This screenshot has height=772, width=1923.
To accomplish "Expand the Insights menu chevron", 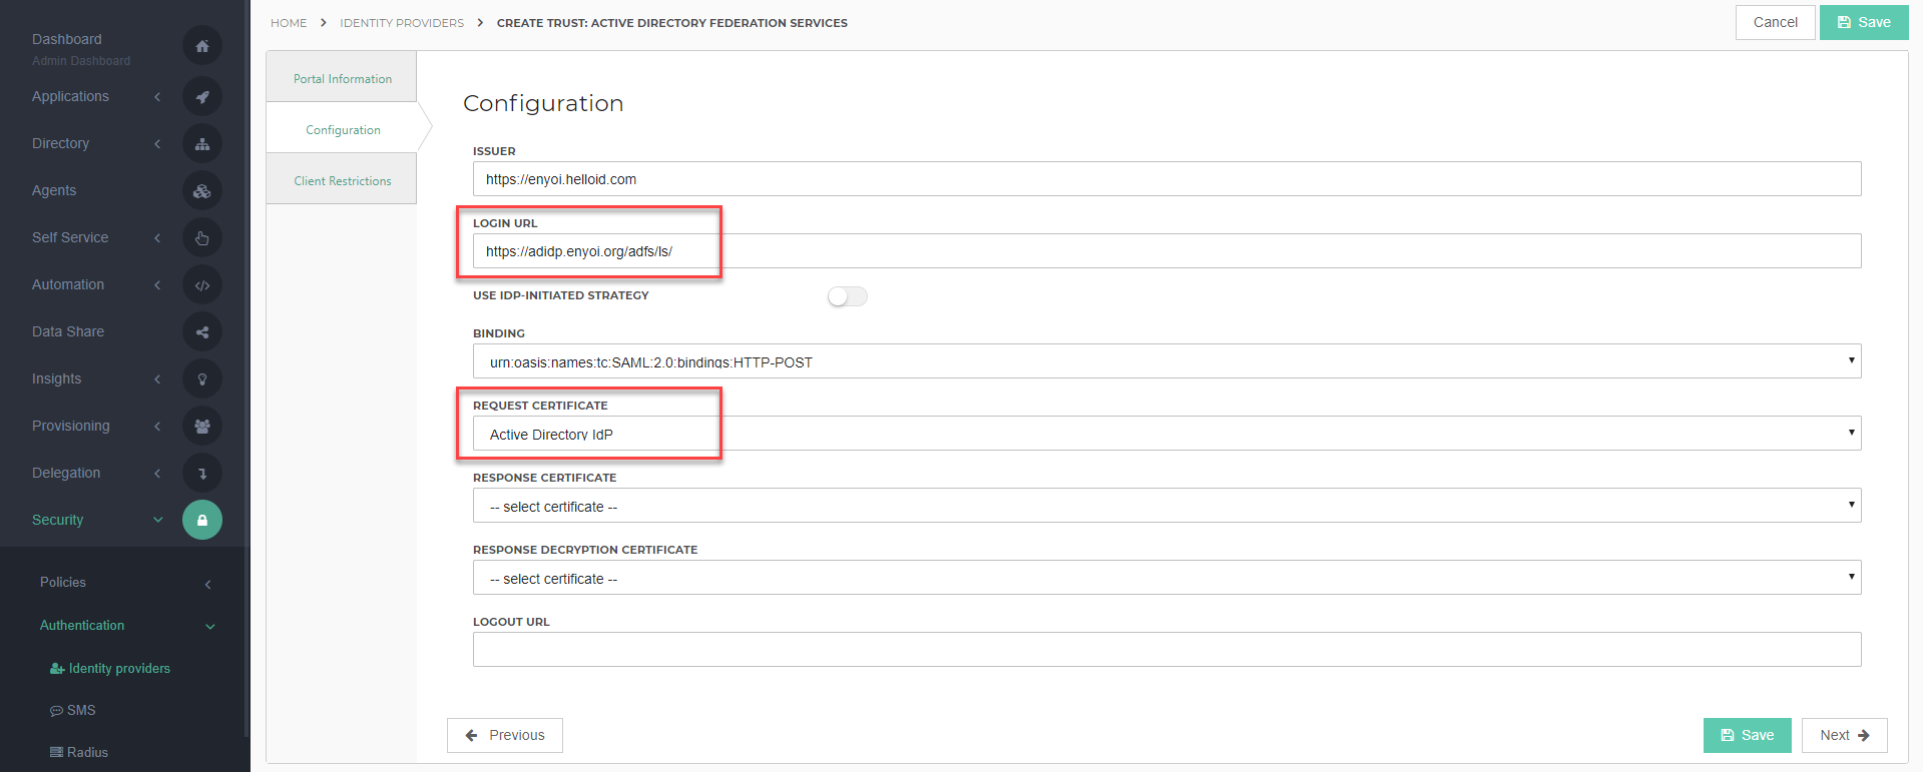I will (157, 379).
